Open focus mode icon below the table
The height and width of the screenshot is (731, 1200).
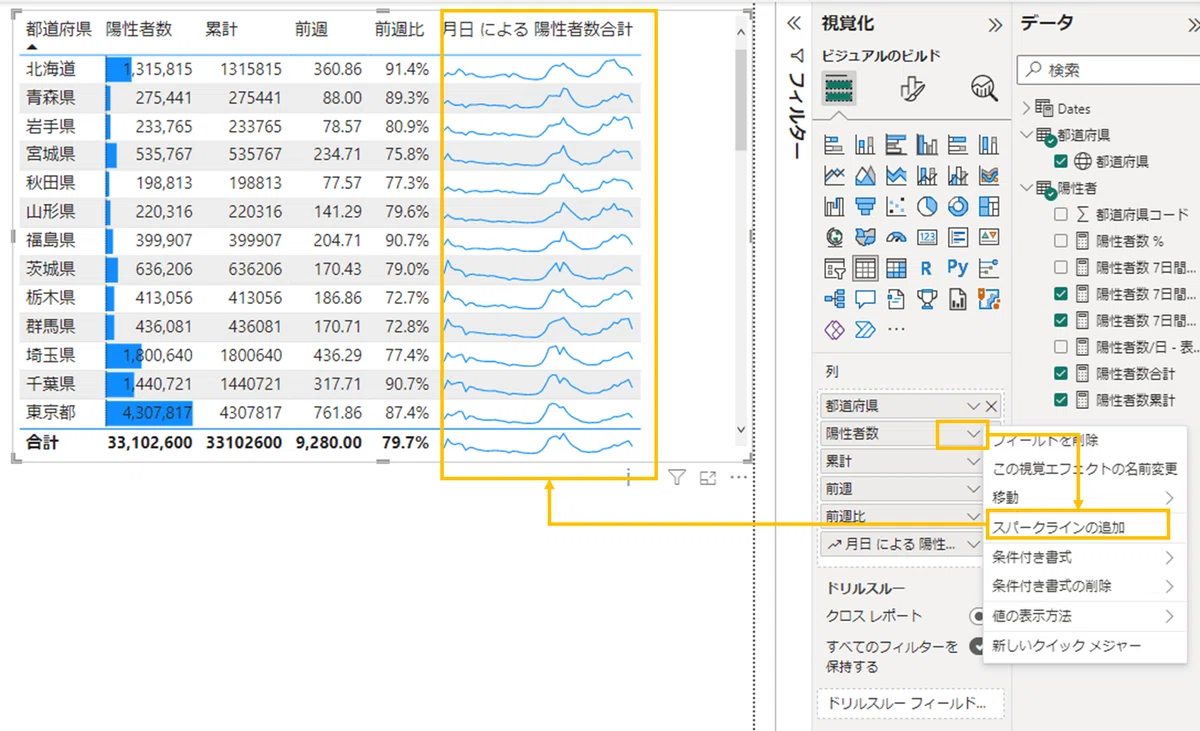(708, 478)
